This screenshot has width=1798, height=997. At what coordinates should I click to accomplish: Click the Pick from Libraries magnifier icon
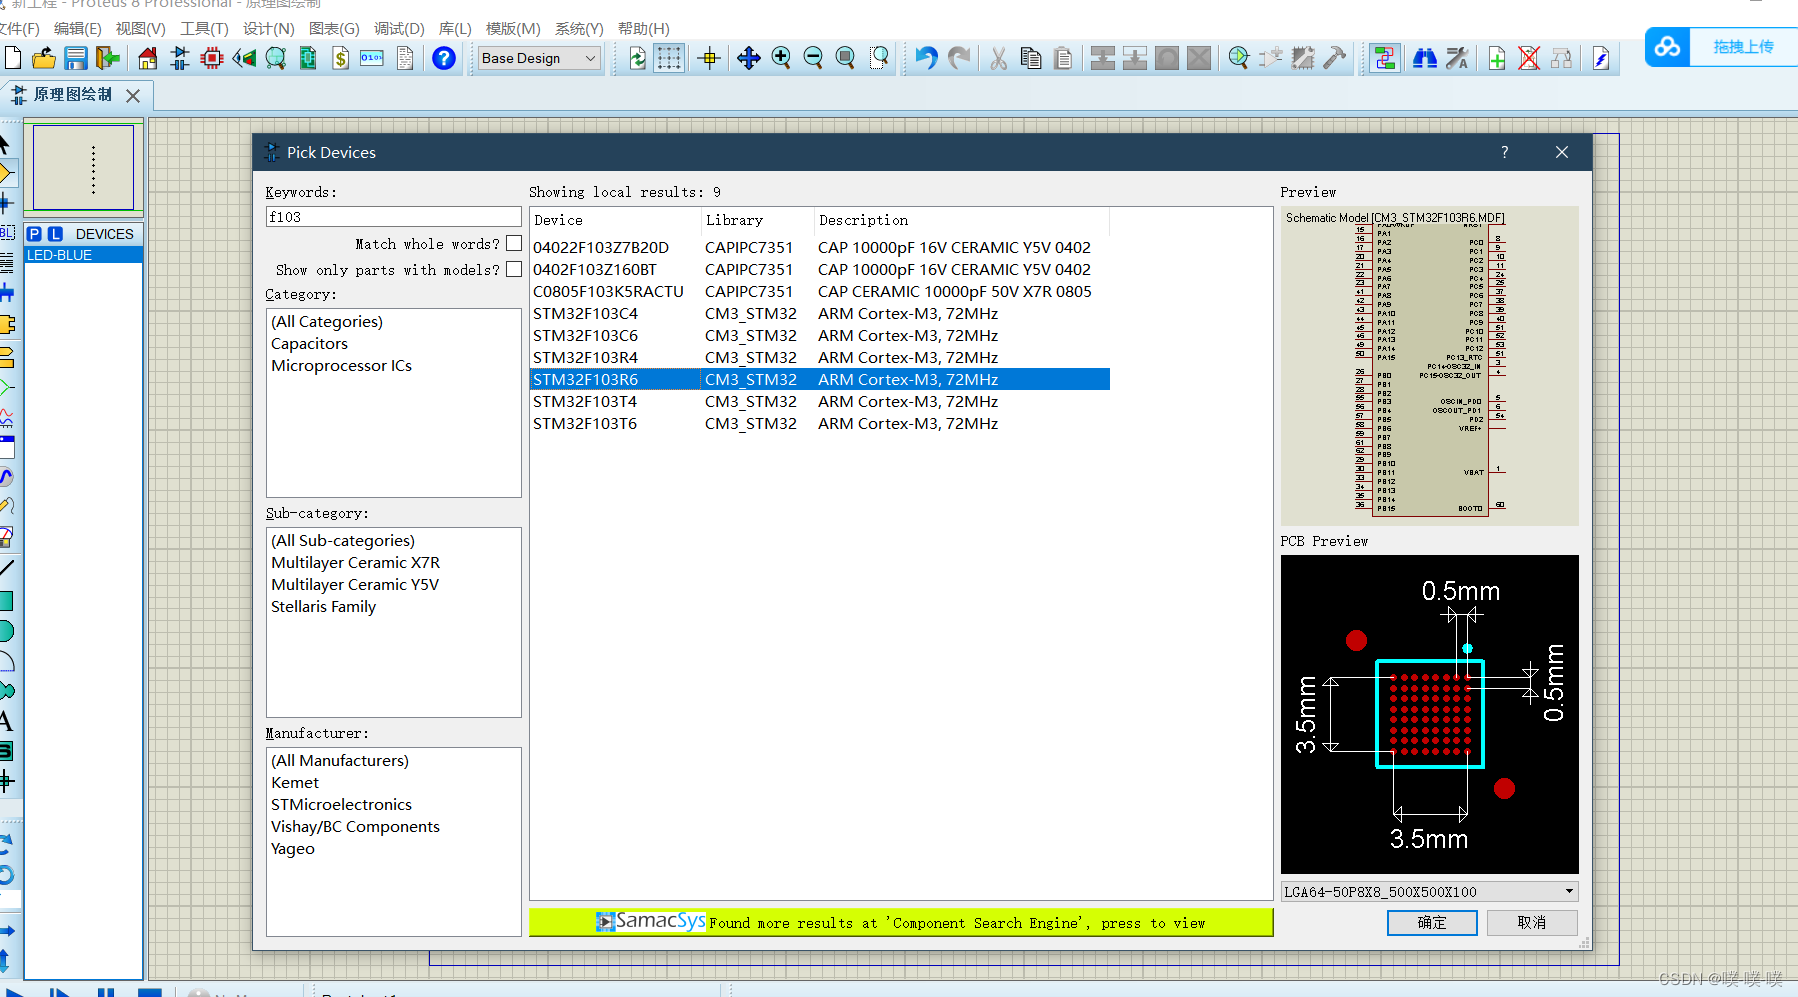pyautogui.click(x=1239, y=58)
